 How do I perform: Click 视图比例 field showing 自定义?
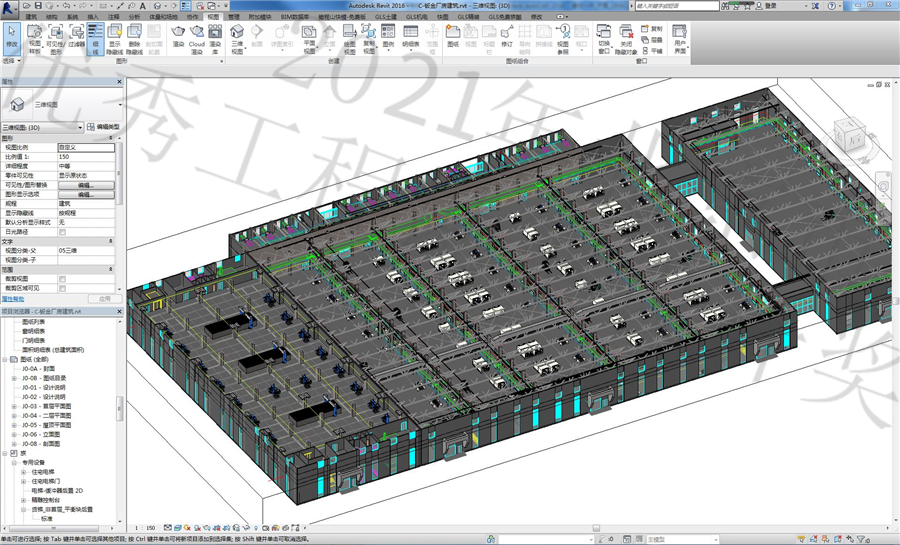pyautogui.click(x=86, y=147)
